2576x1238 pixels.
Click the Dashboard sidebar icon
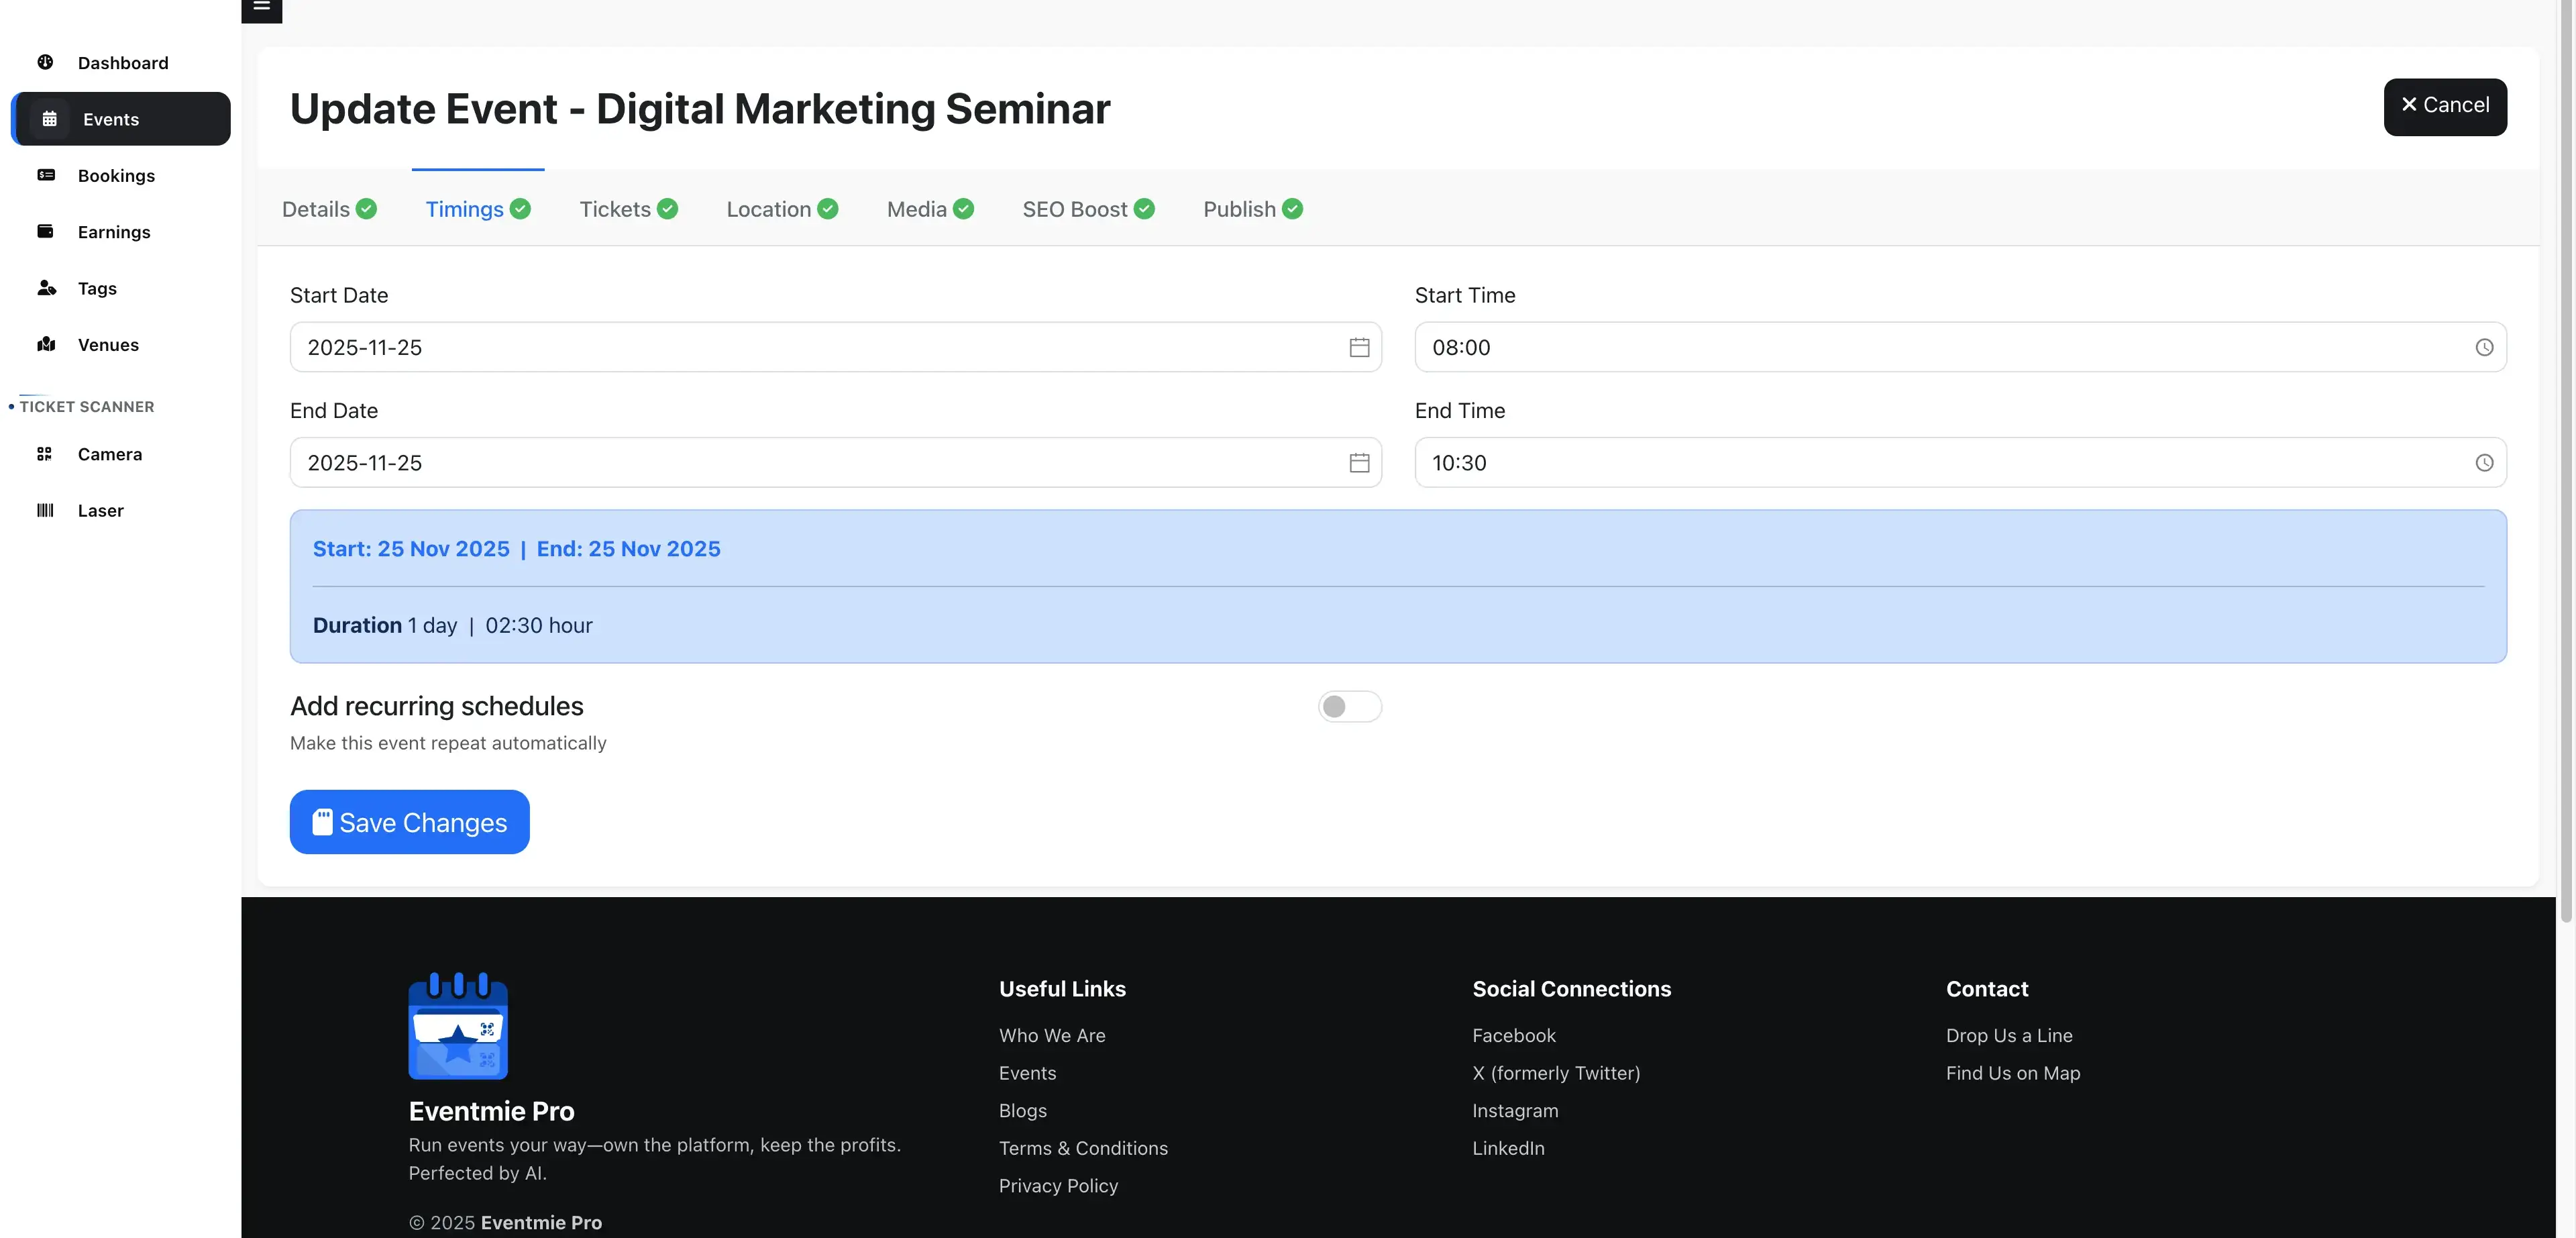(x=45, y=62)
